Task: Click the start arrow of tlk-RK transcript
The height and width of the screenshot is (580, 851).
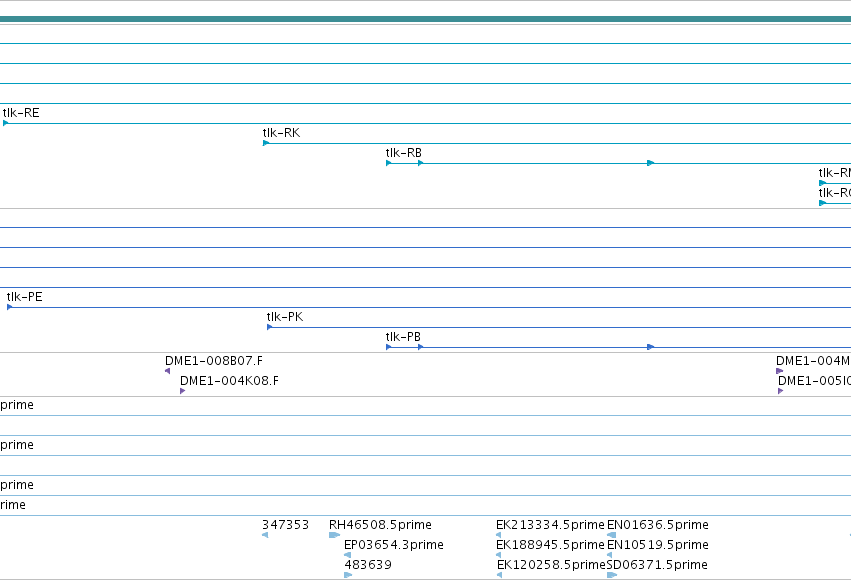Action: tap(266, 143)
